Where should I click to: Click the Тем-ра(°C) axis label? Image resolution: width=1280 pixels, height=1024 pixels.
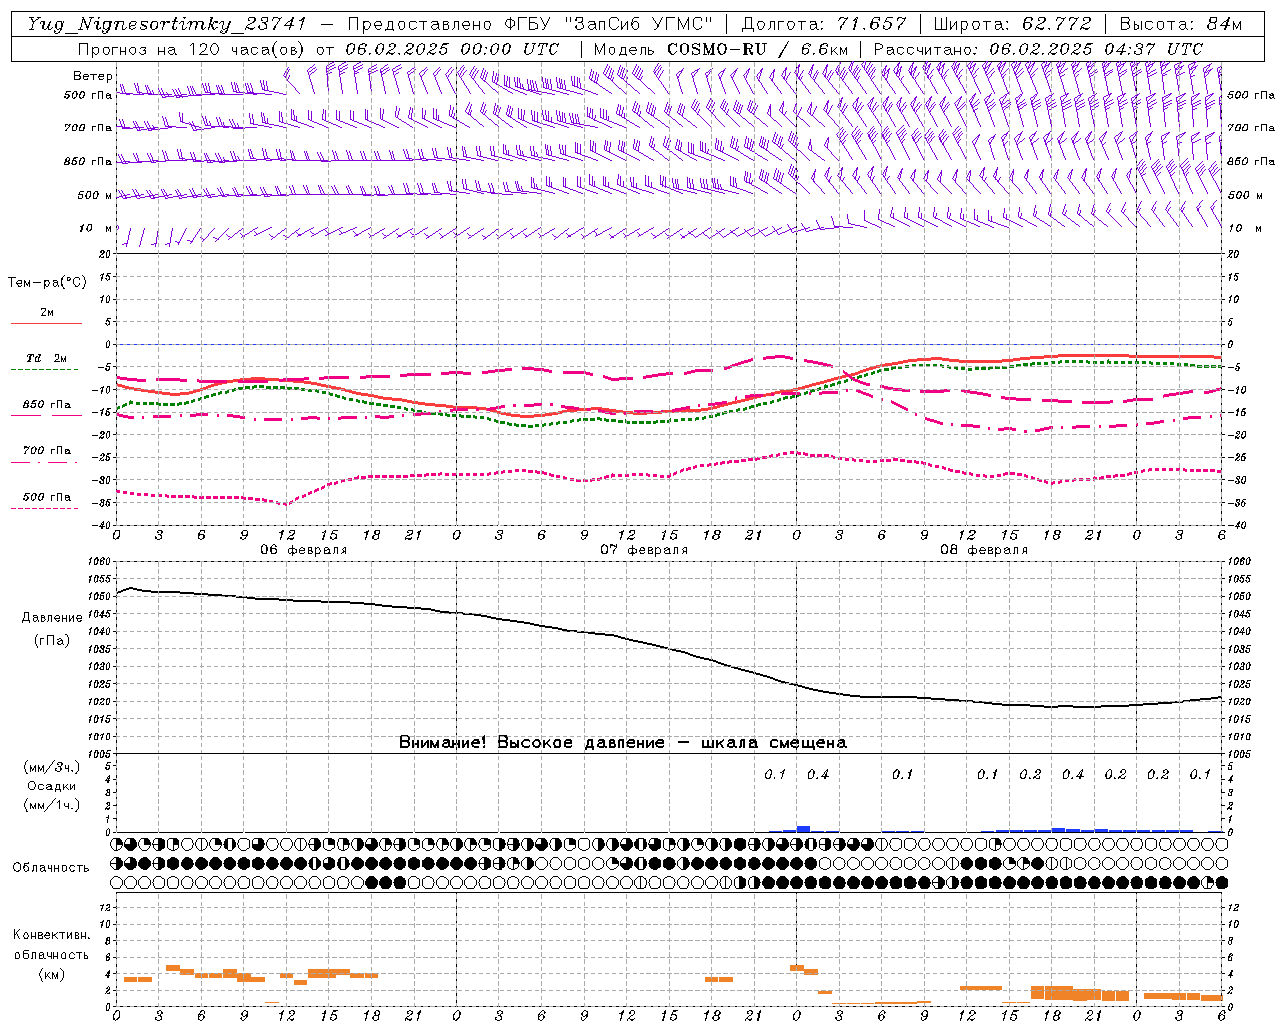[x=47, y=282]
